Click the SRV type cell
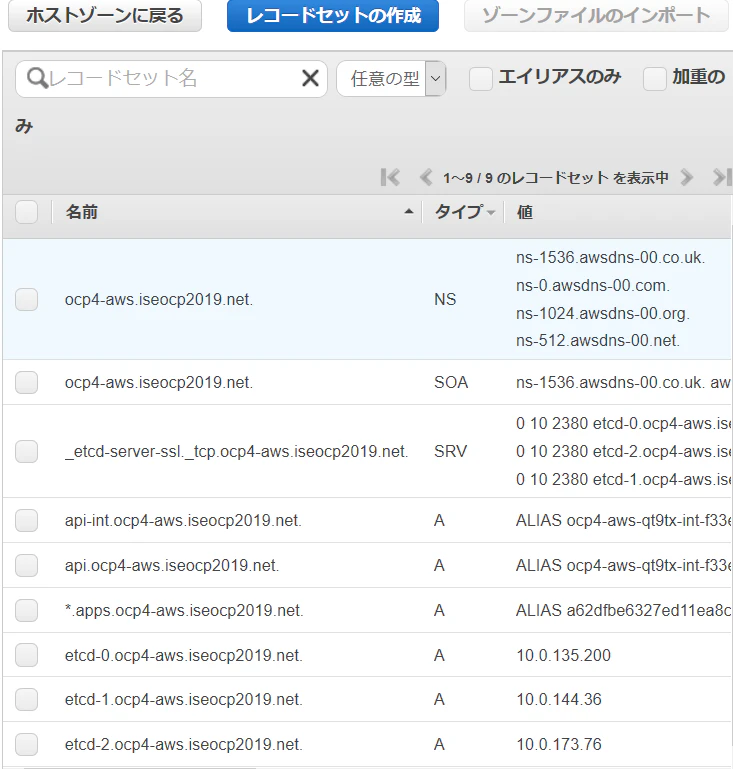This screenshot has height=769, width=733. 450,451
